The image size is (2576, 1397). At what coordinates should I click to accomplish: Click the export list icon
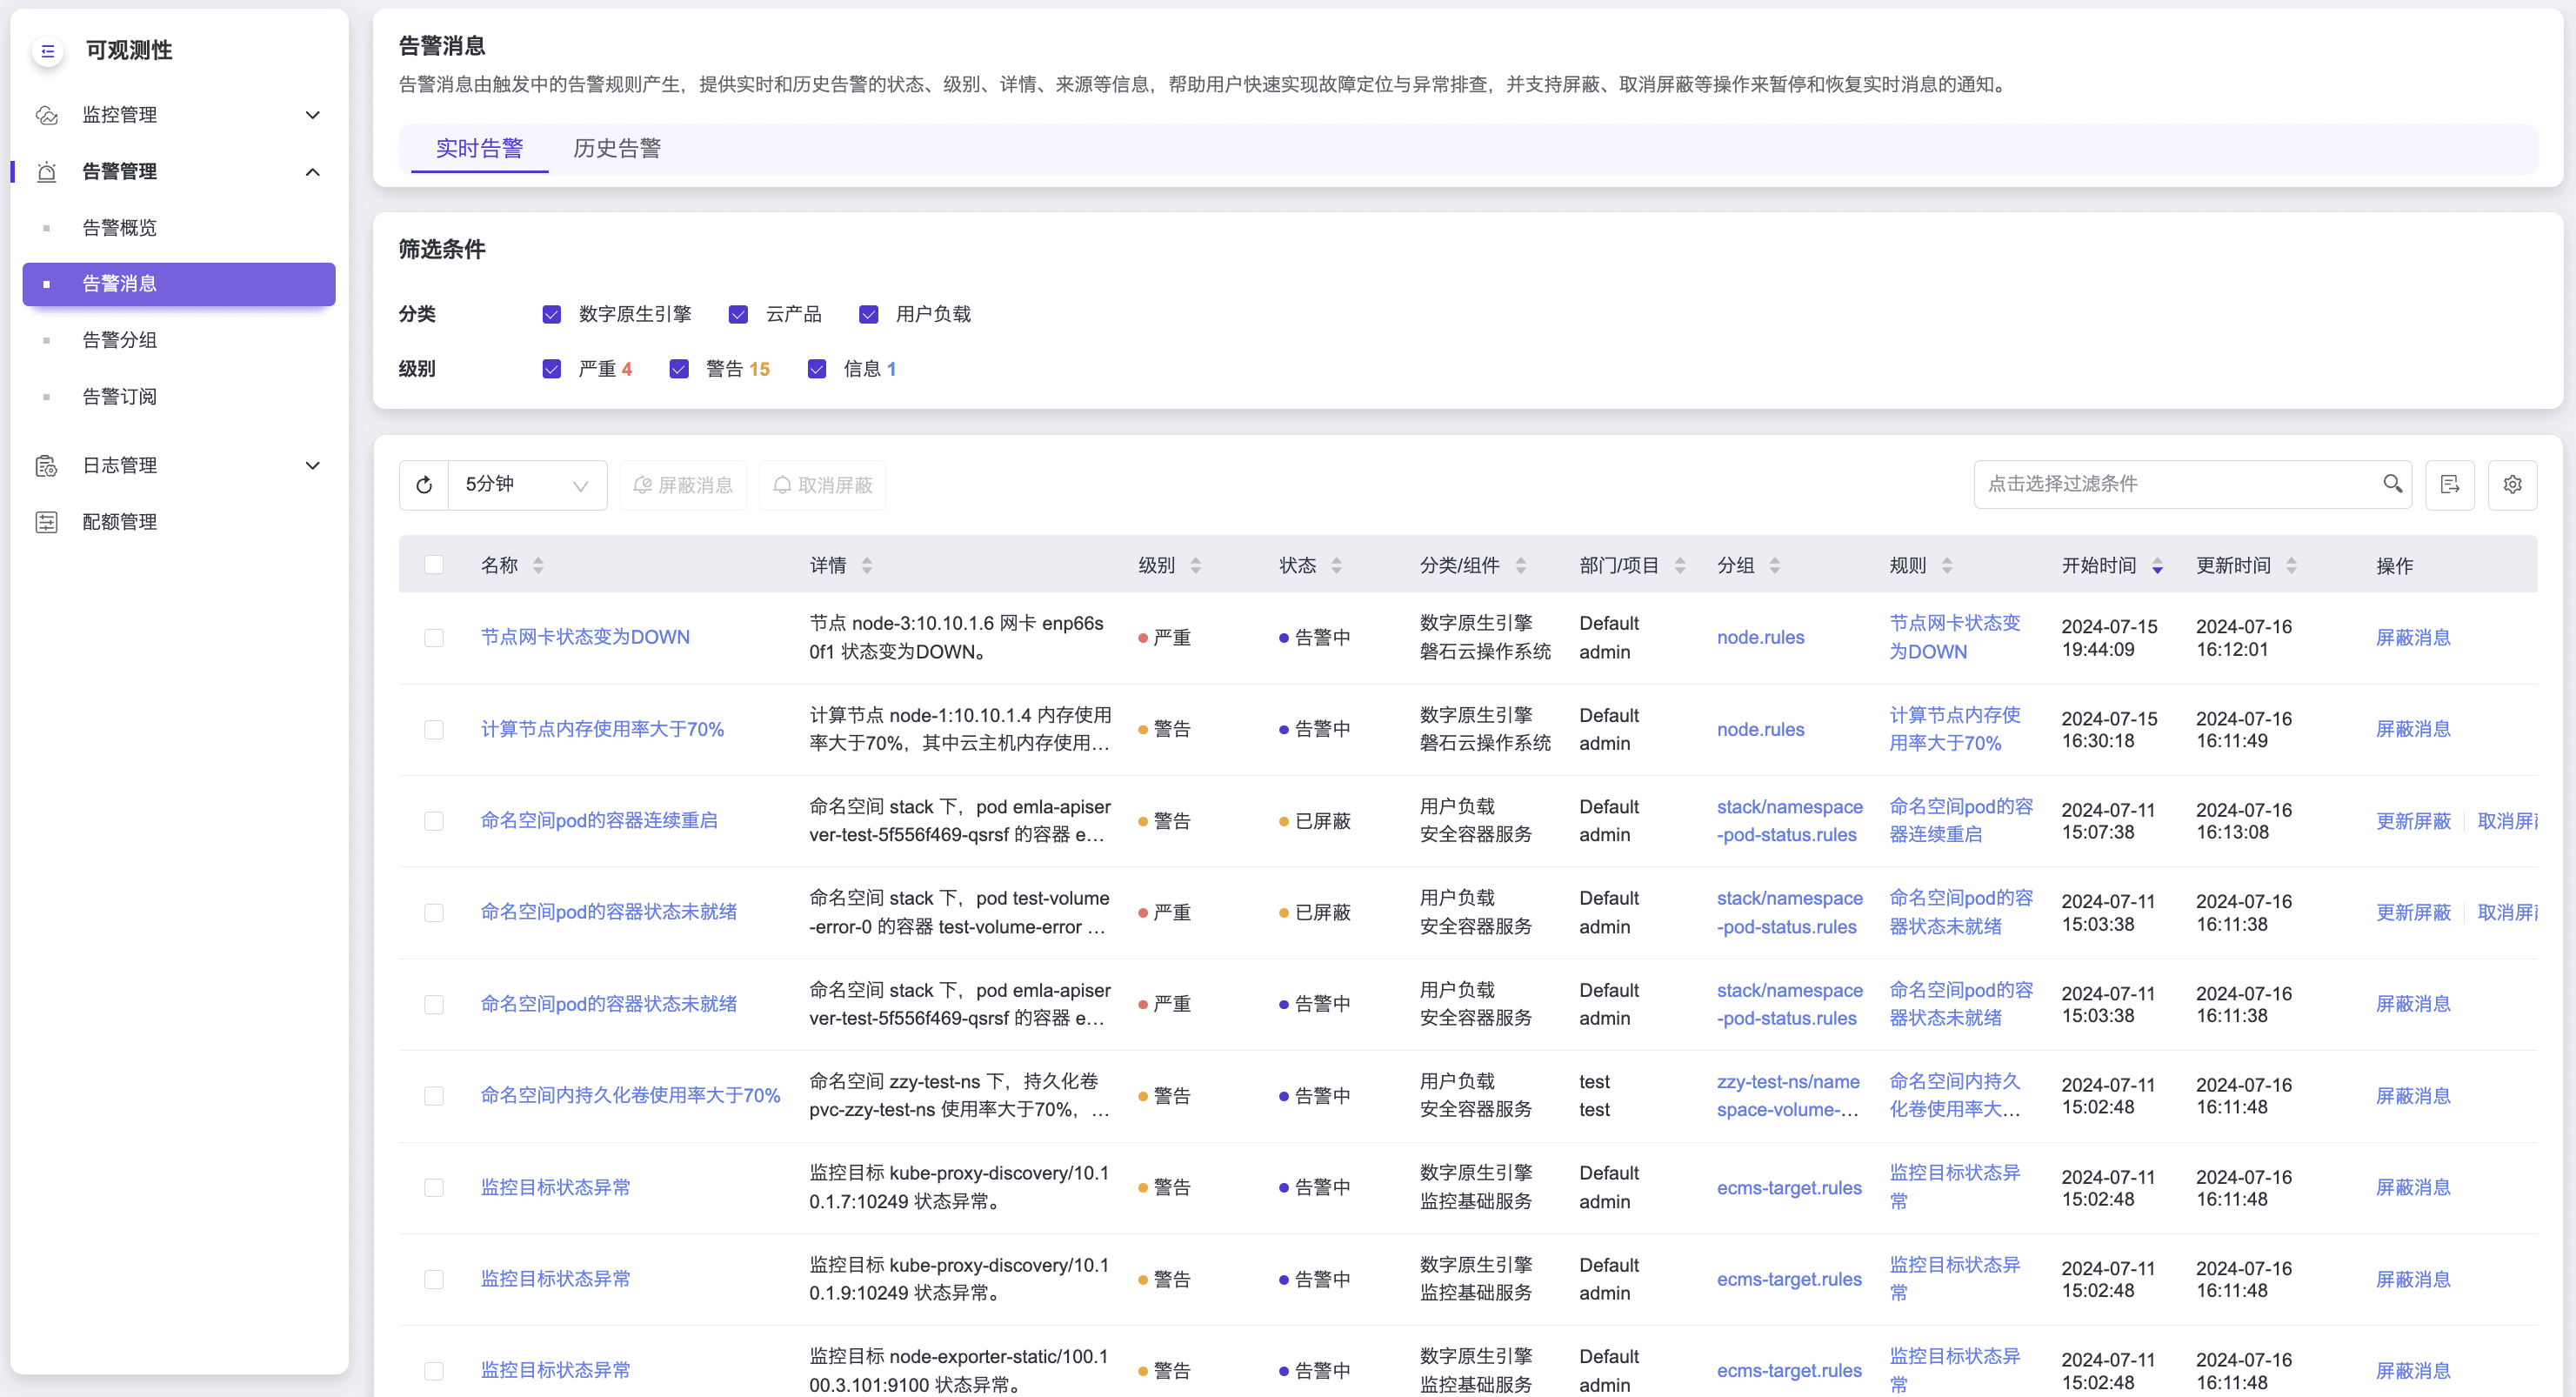(x=2449, y=485)
